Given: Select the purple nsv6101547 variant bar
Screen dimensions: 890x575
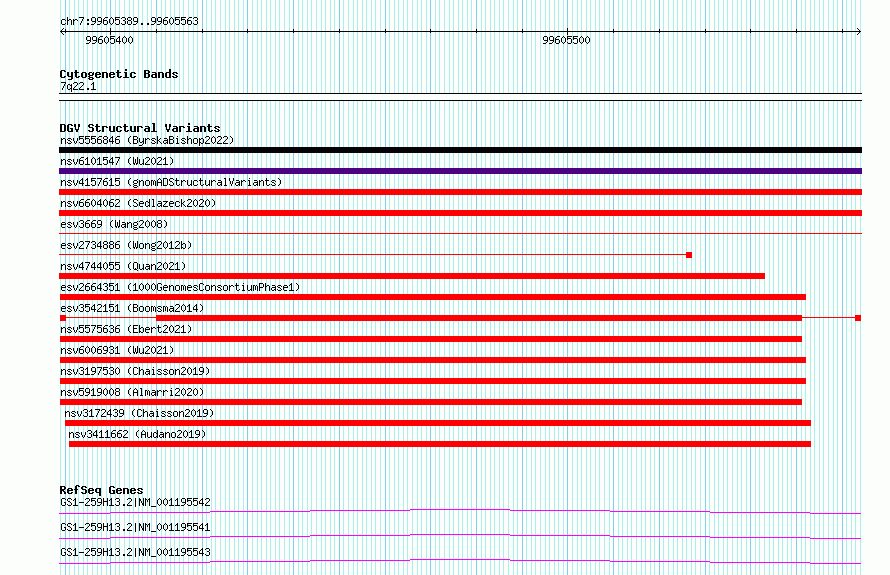Looking at the screenshot, I should click(460, 171).
